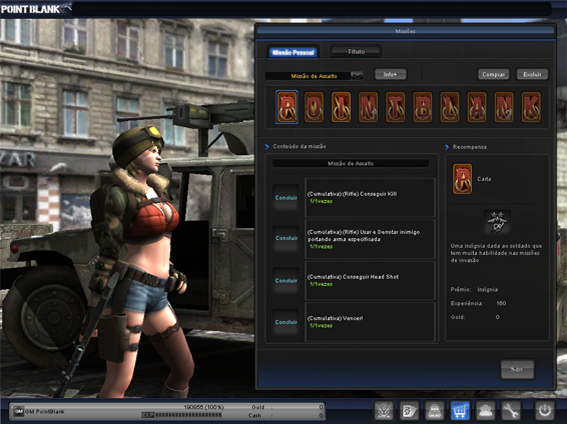Open the shop cart icon

460,411
